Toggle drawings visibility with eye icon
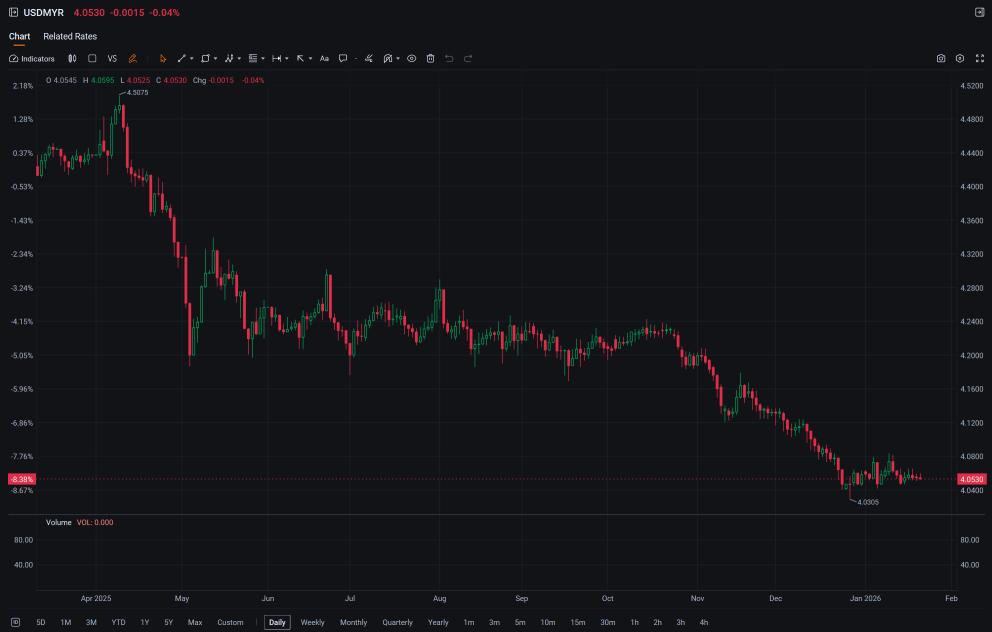 (411, 59)
